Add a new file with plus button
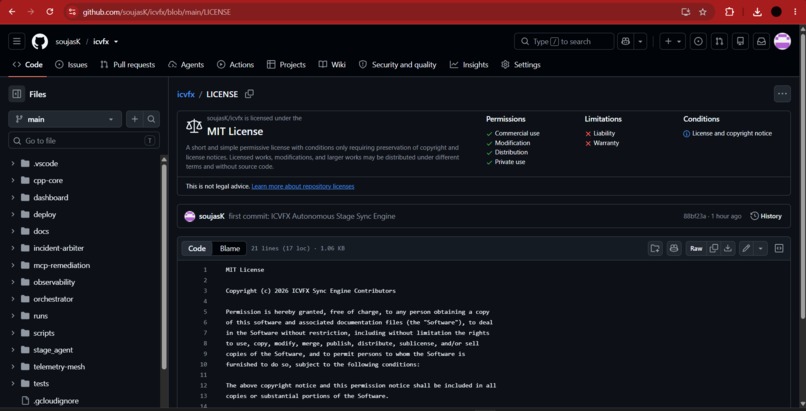This screenshot has width=806, height=411. [135, 119]
